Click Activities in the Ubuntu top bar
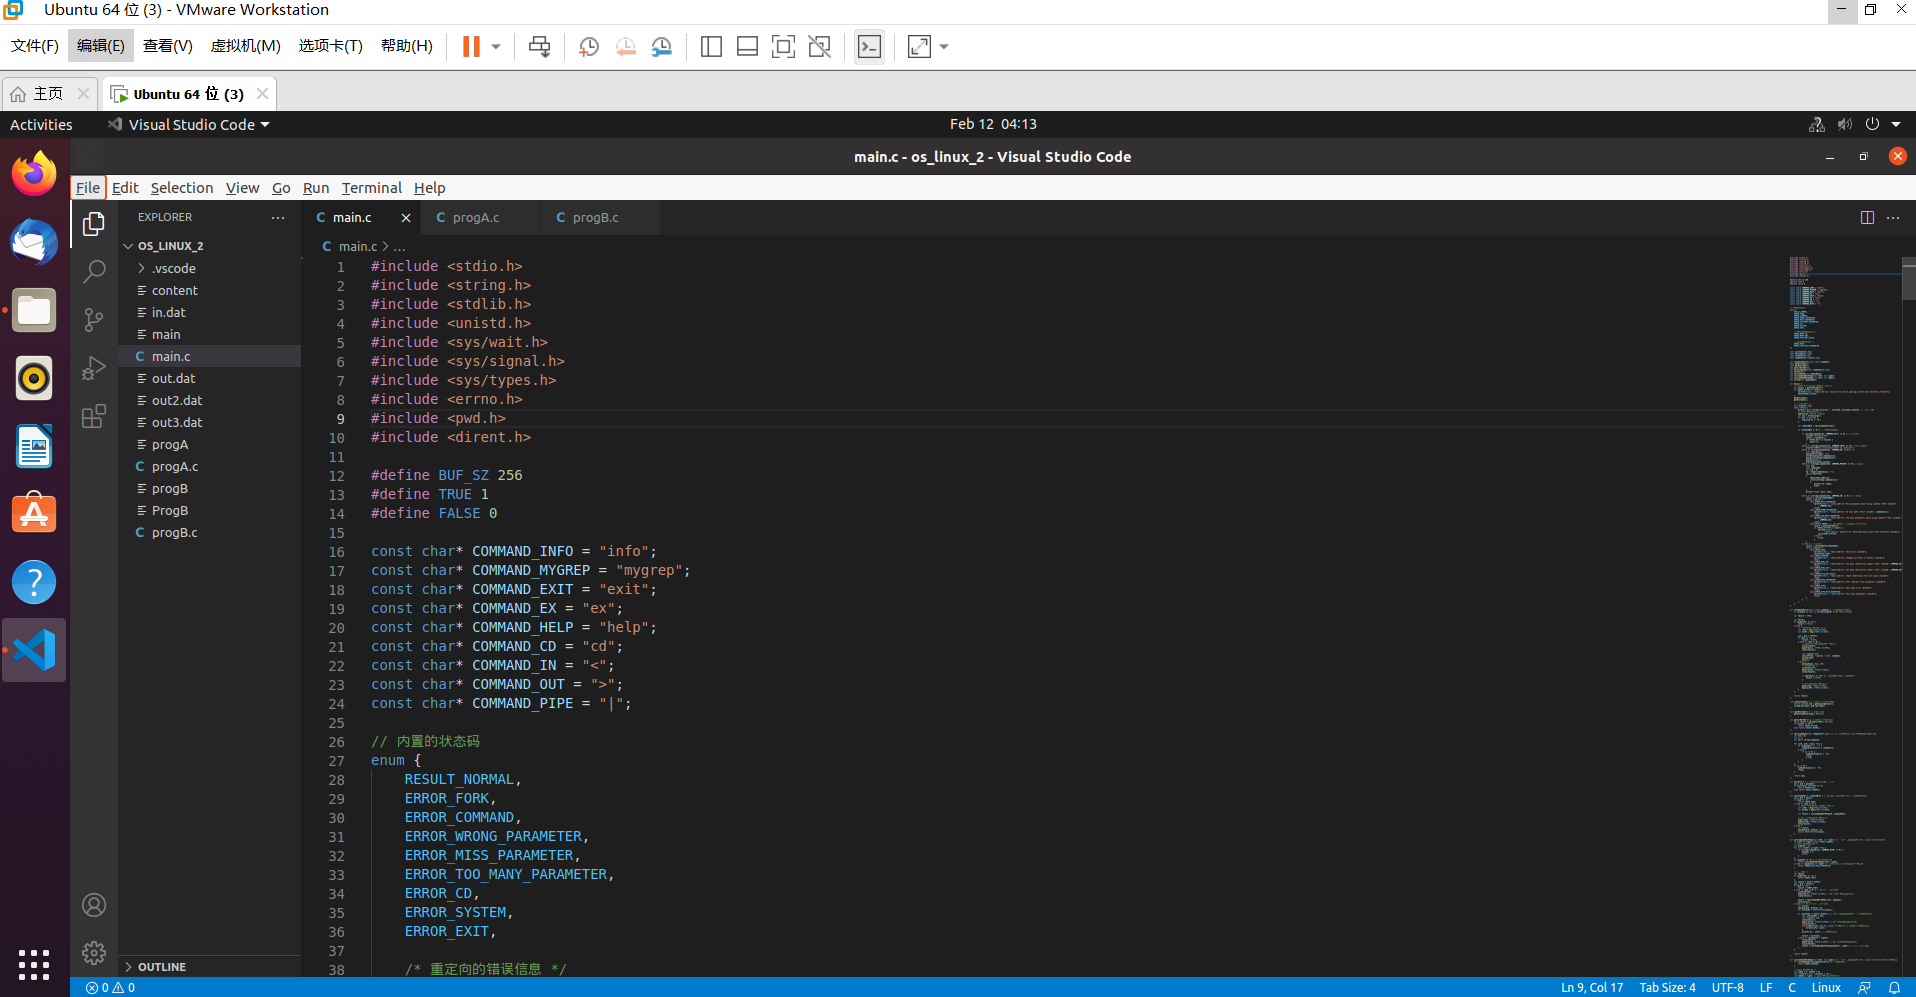The height and width of the screenshot is (997, 1916). pos(41,124)
